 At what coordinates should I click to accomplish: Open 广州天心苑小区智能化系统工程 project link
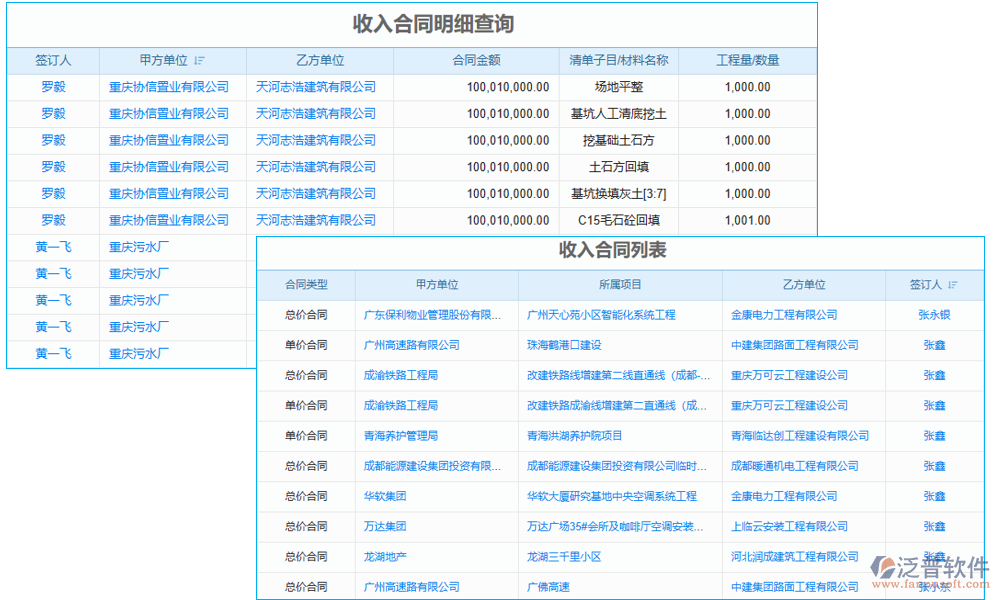point(600,315)
